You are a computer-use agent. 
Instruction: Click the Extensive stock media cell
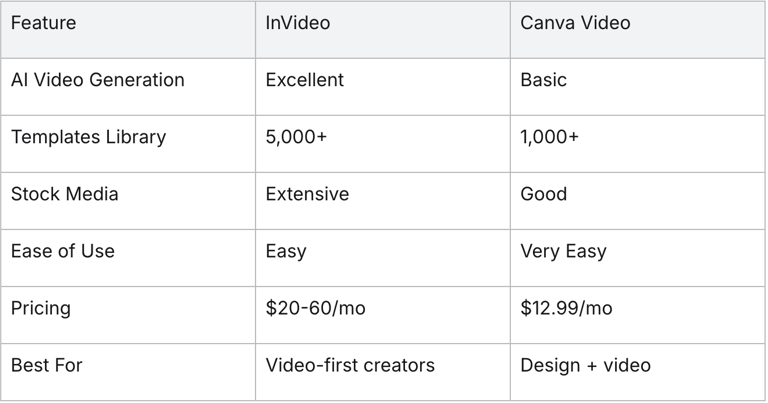307,194
